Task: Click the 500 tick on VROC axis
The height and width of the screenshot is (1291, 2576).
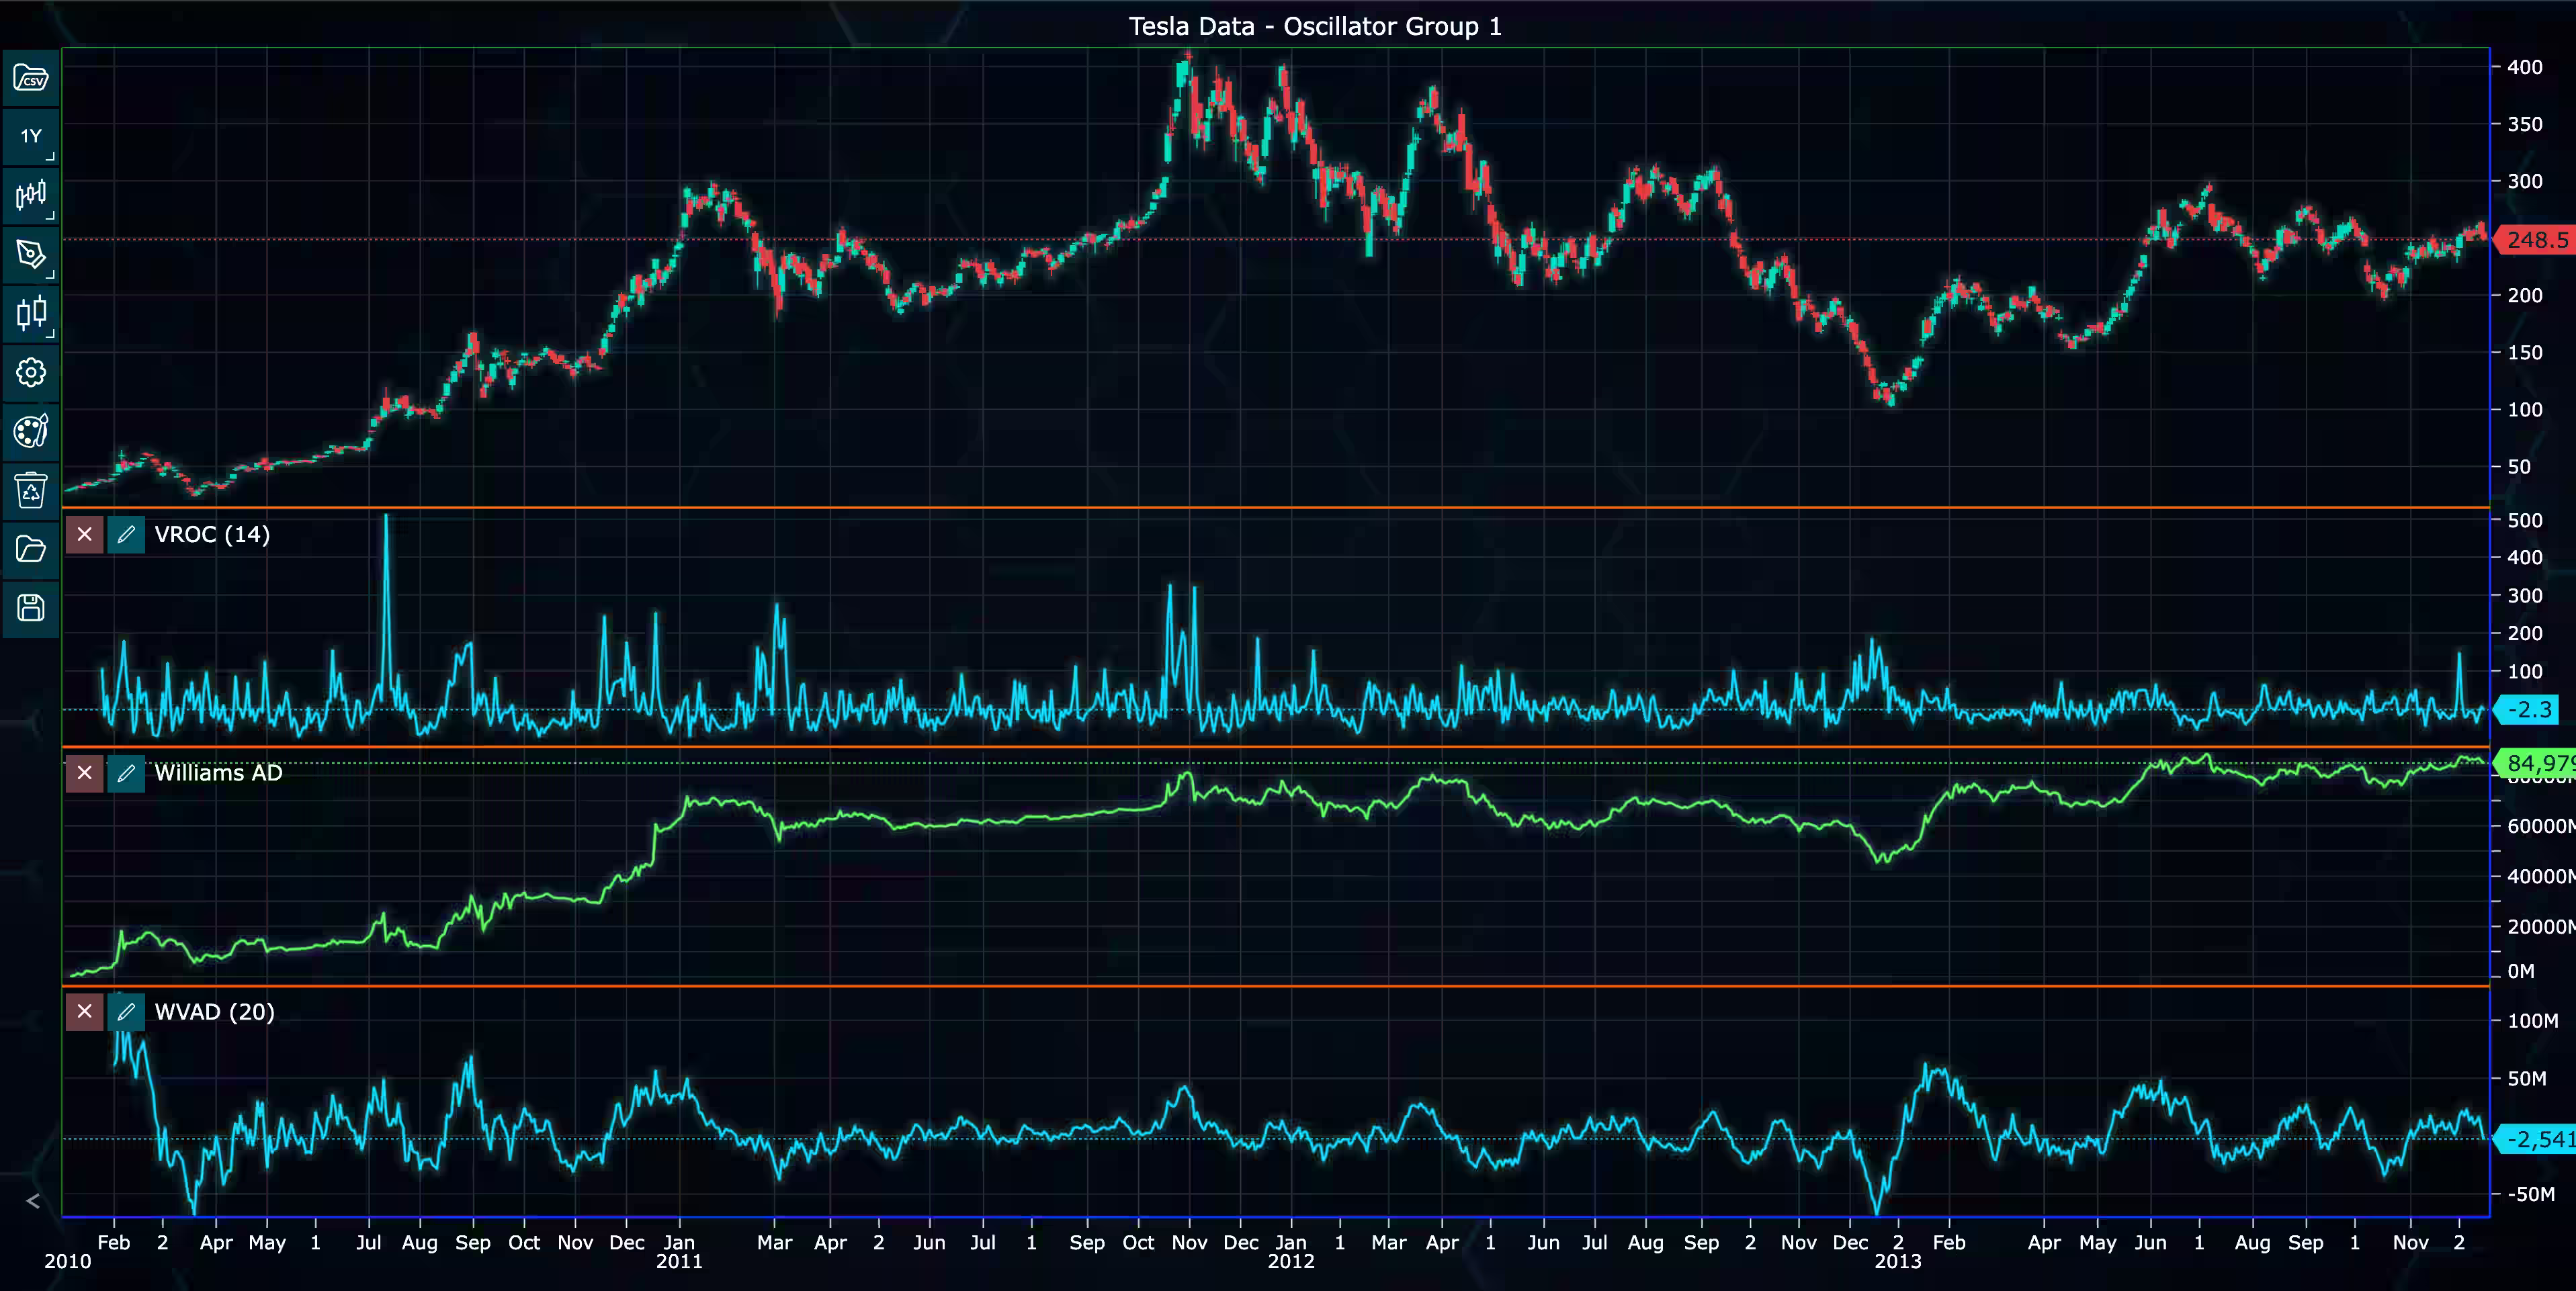Action: 2524,520
